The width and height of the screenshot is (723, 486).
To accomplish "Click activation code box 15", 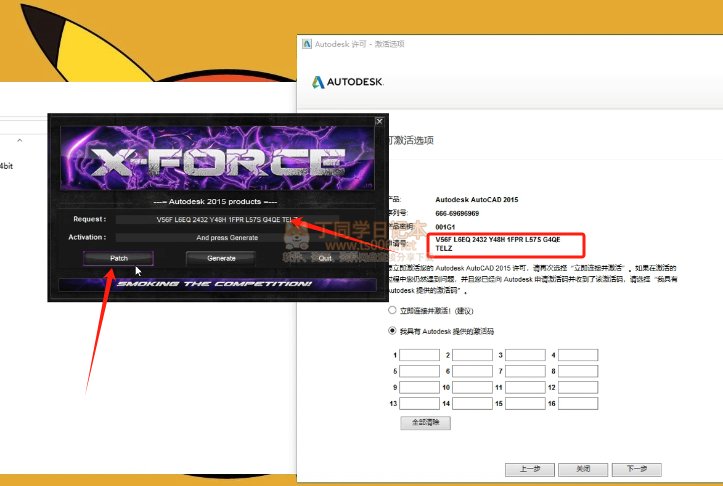I will [x=525, y=403].
